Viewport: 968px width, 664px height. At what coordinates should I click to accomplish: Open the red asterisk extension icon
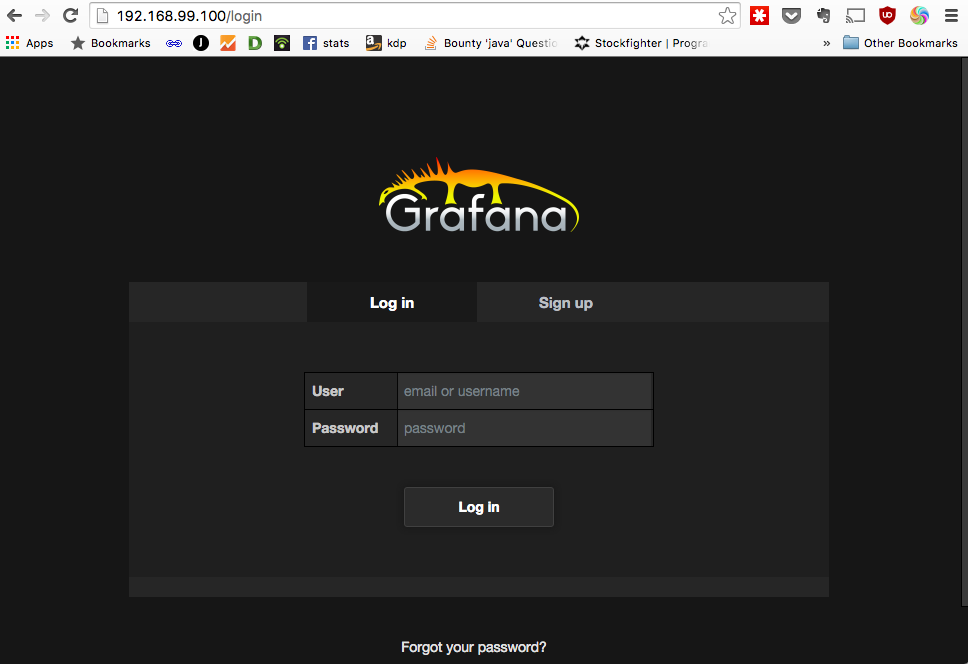(759, 16)
